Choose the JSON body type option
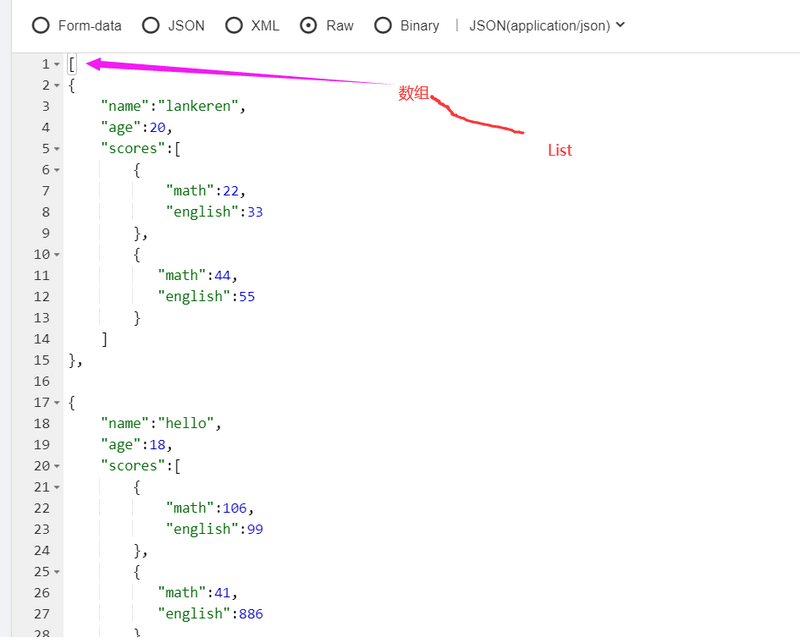The height and width of the screenshot is (643, 800). click(151, 26)
